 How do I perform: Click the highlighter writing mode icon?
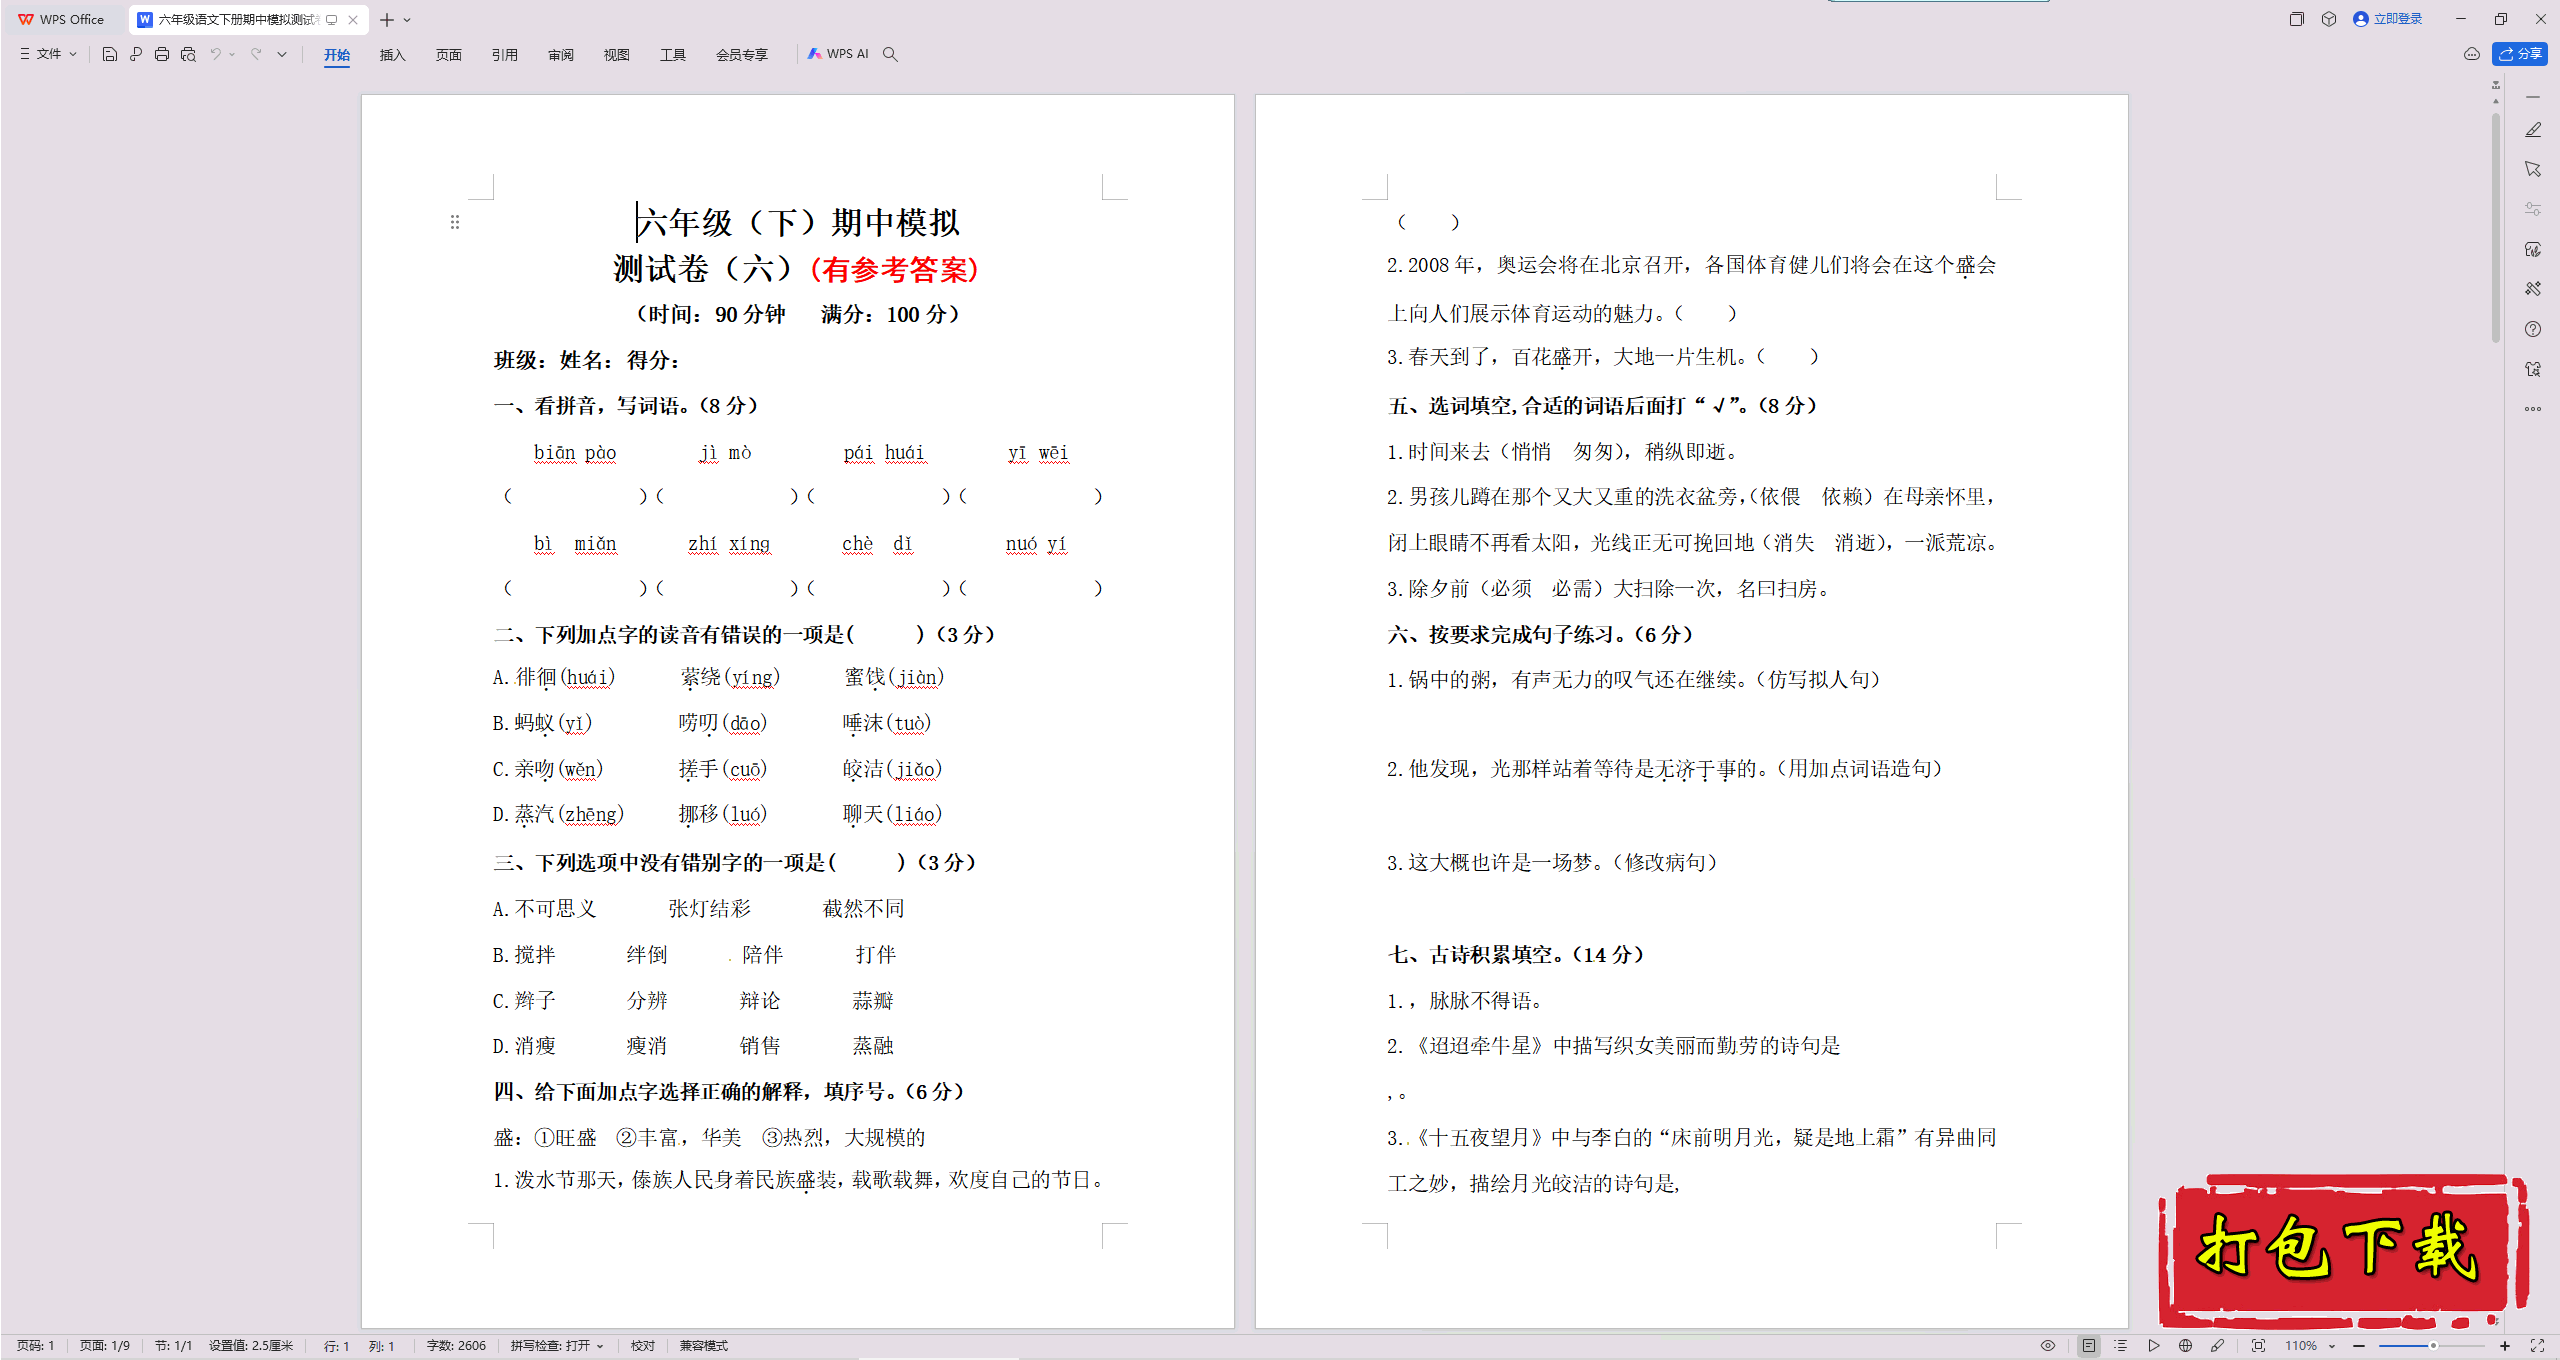2218,1346
